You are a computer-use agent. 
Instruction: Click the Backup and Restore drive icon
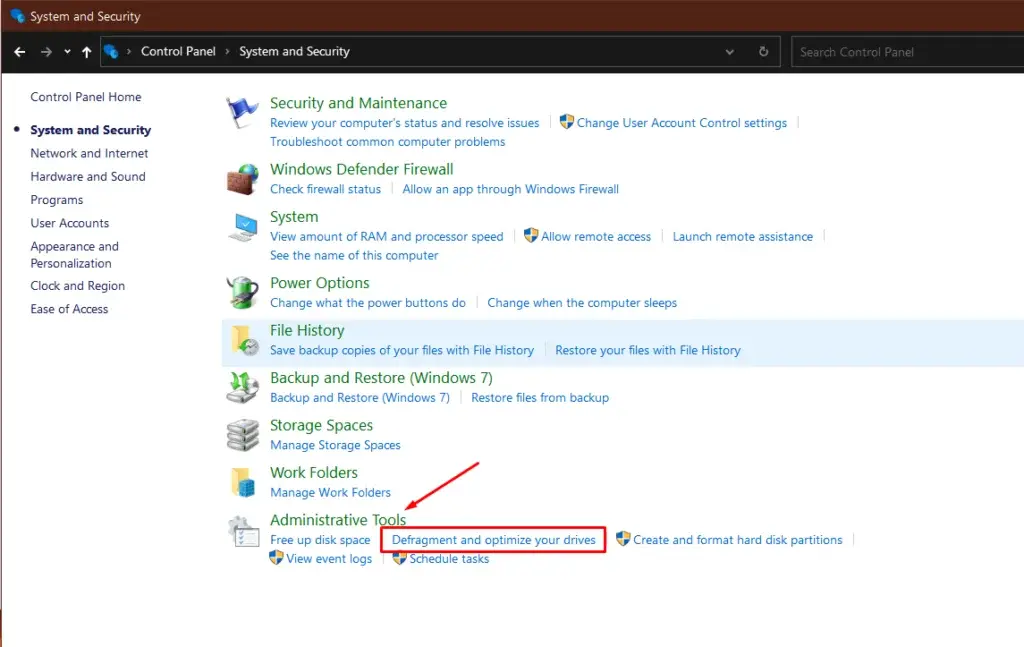click(x=242, y=387)
